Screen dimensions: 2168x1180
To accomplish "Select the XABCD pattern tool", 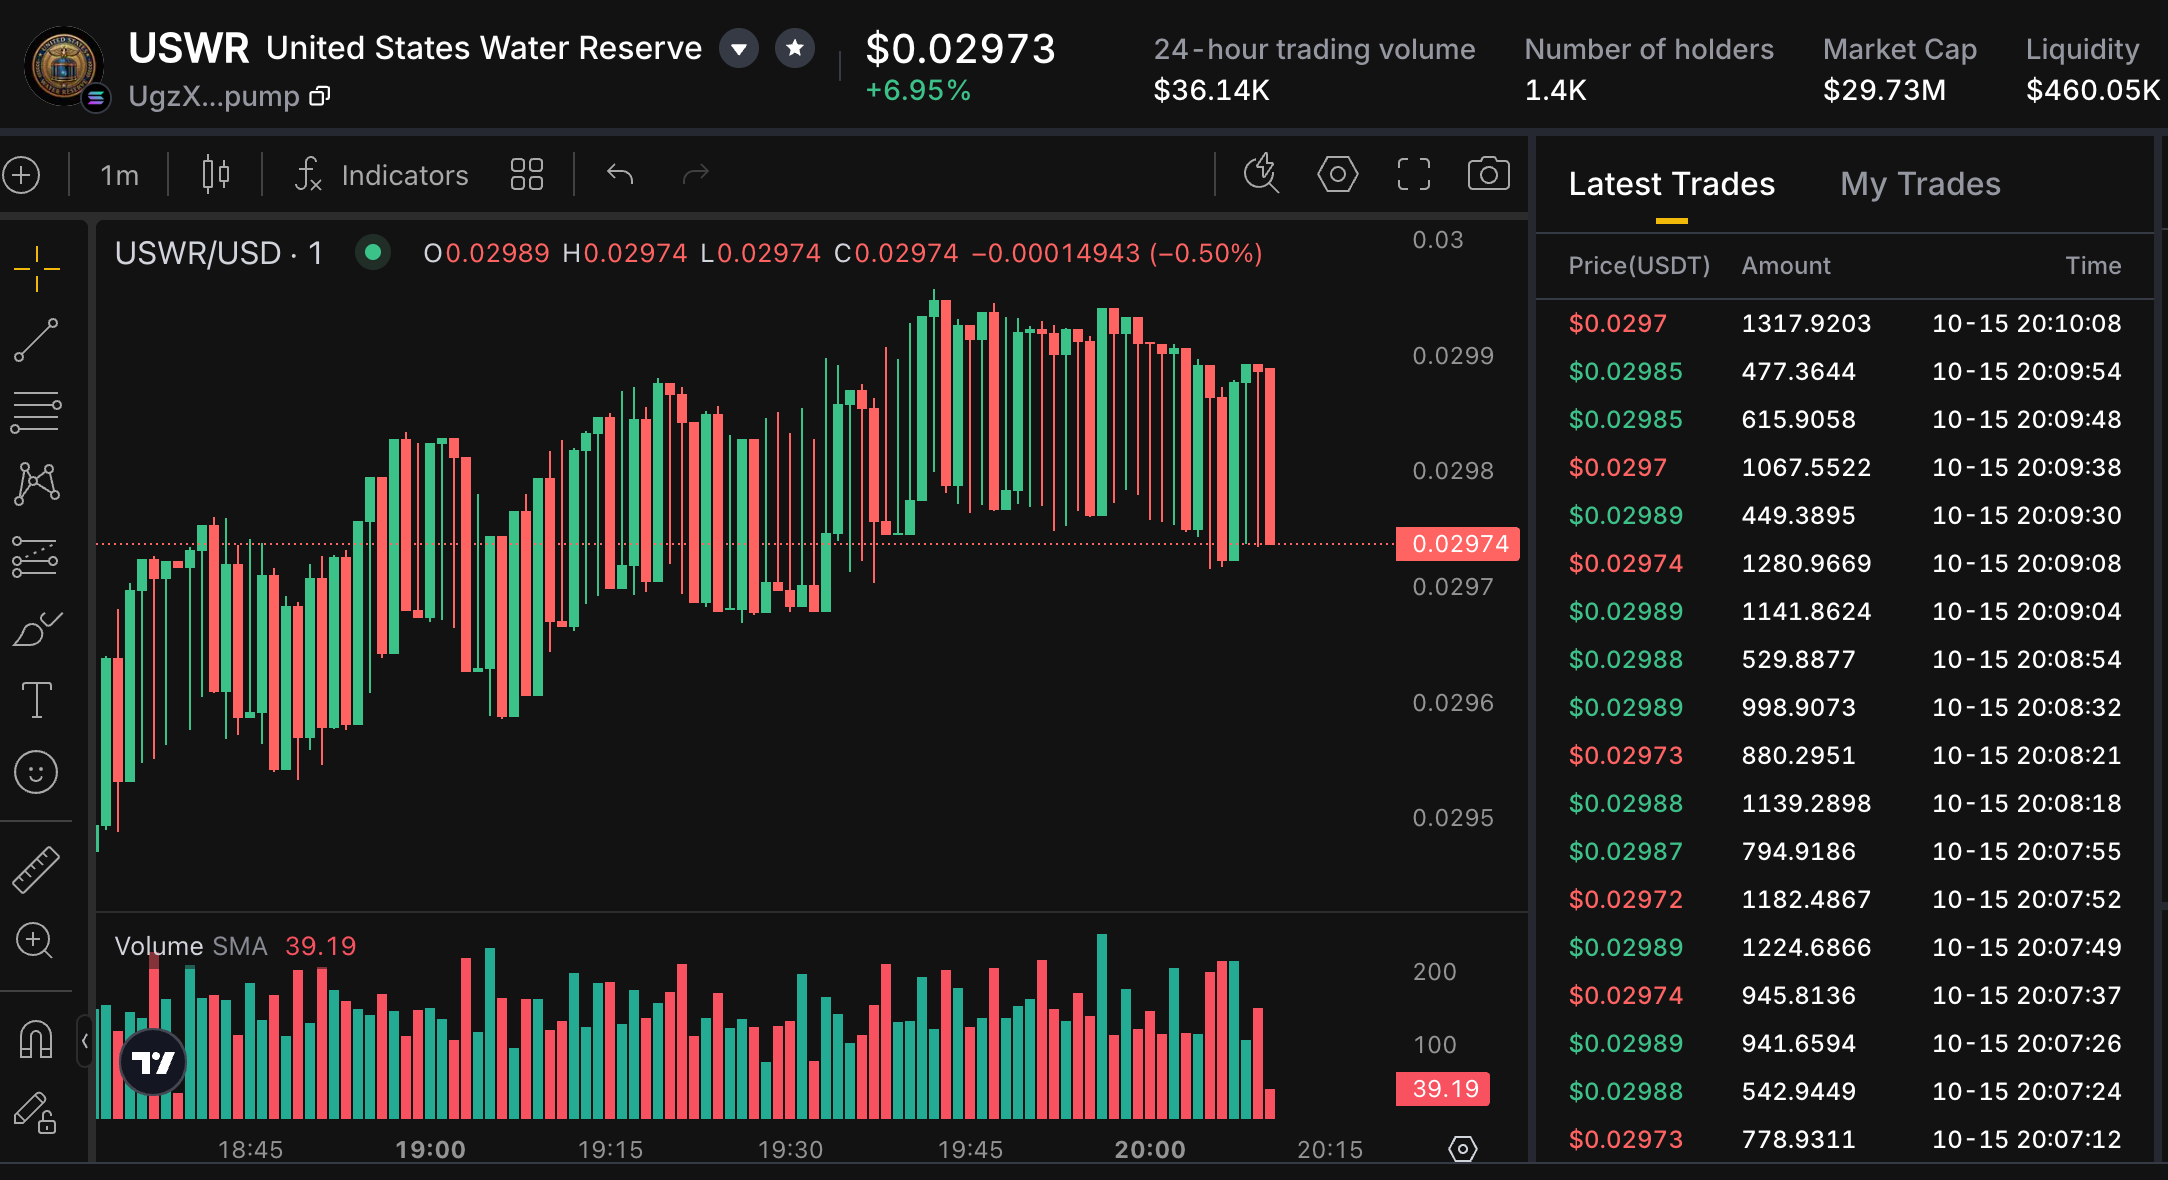I will [x=37, y=484].
